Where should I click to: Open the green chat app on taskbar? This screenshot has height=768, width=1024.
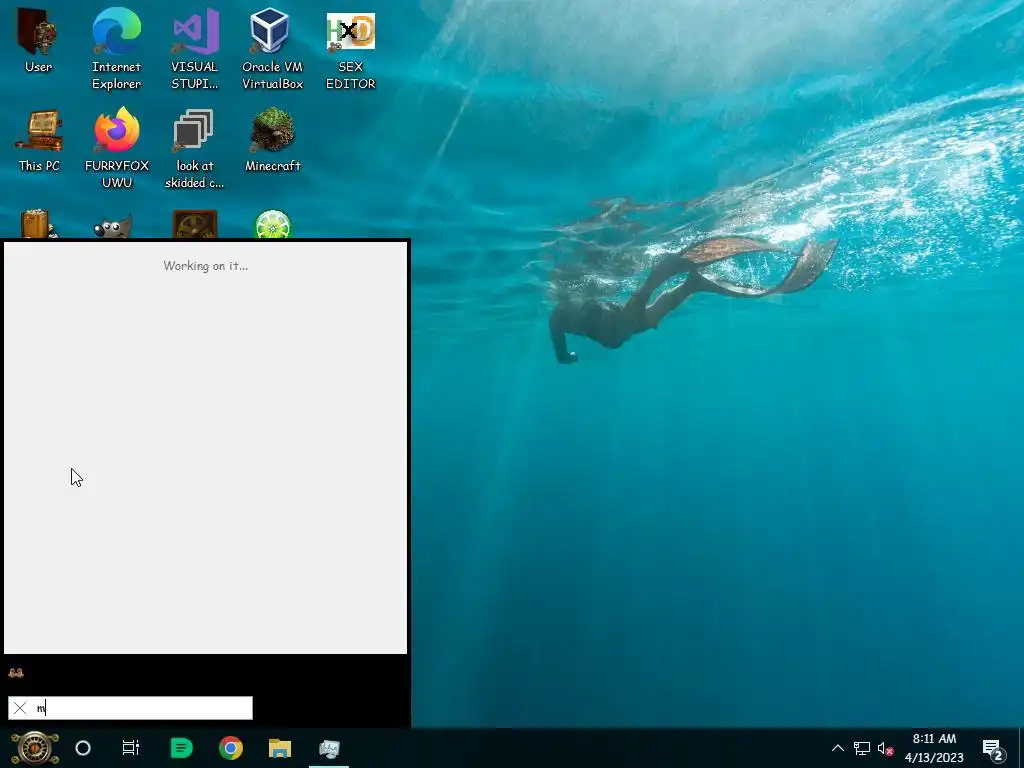182,748
